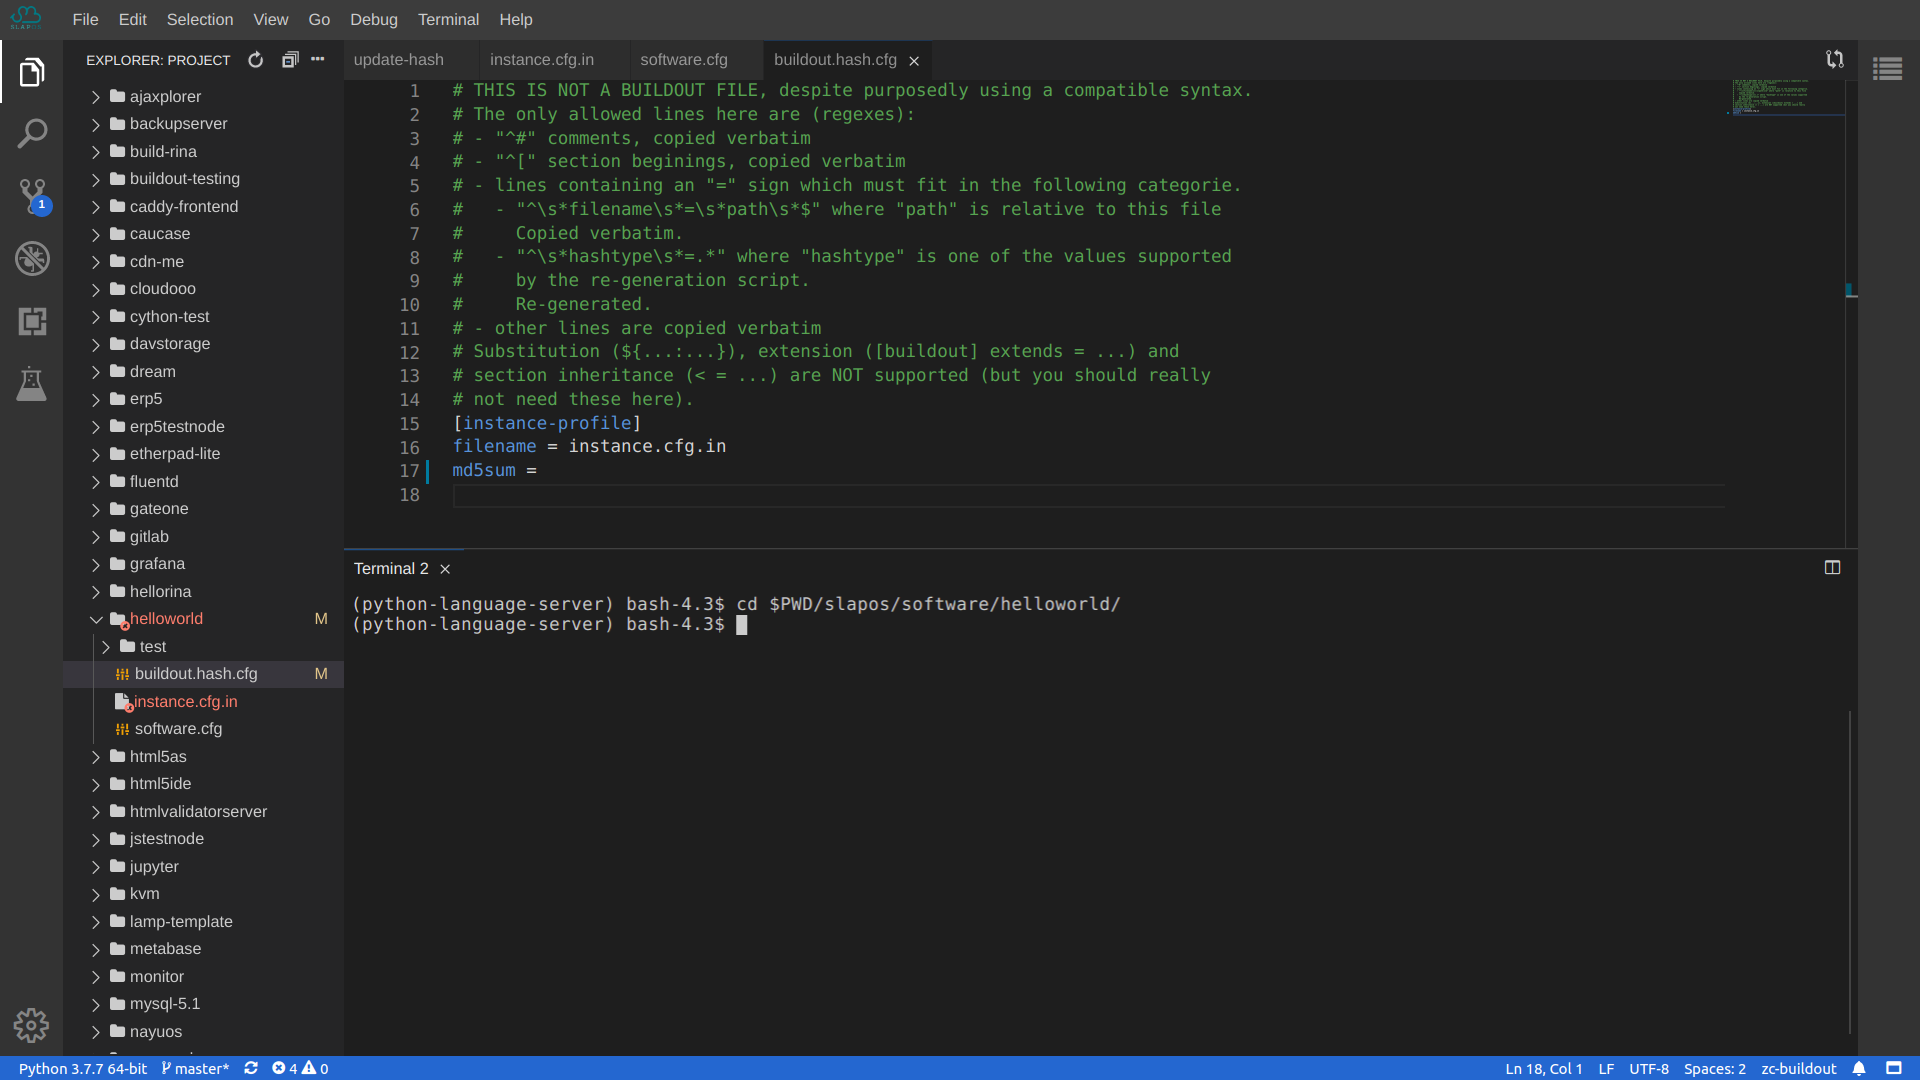Open the Terminal menu

(x=448, y=19)
